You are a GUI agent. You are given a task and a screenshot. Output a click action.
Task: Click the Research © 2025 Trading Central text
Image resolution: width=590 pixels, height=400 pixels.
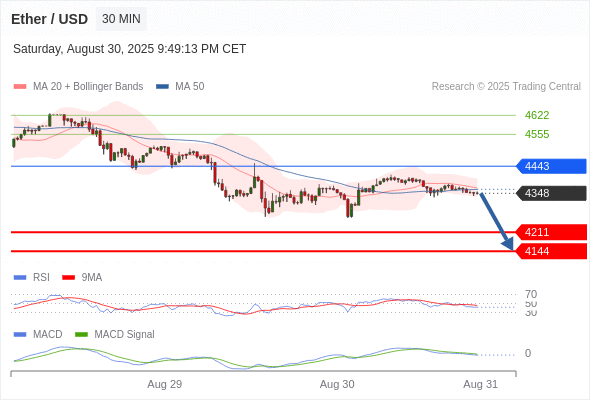tap(506, 87)
